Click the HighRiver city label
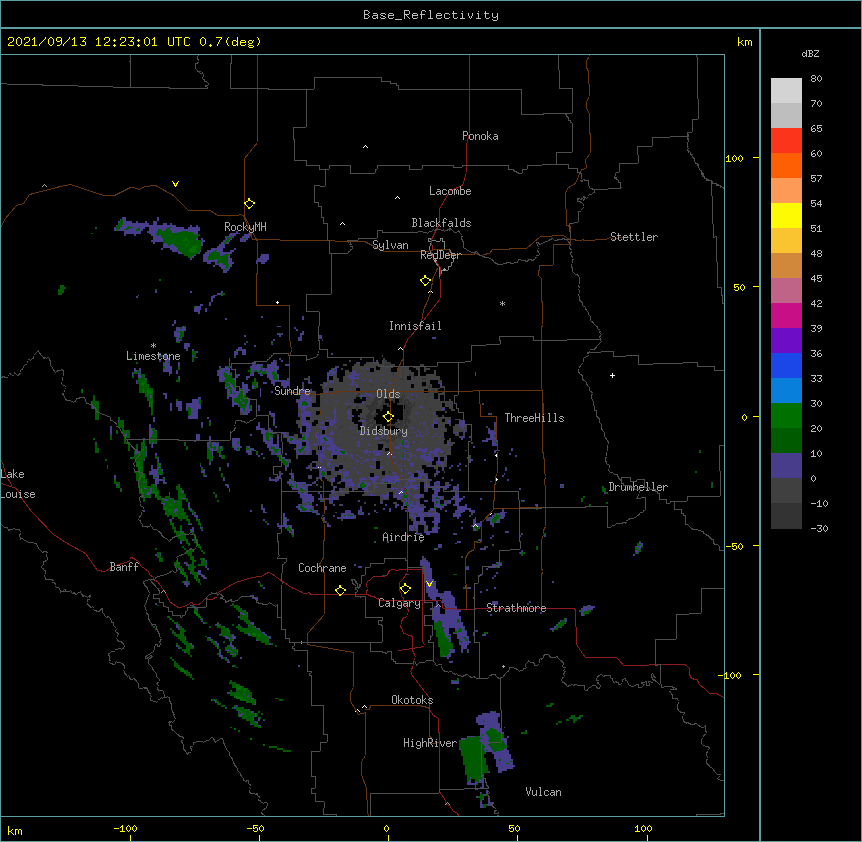Image resolution: width=862 pixels, height=842 pixels. [430, 743]
